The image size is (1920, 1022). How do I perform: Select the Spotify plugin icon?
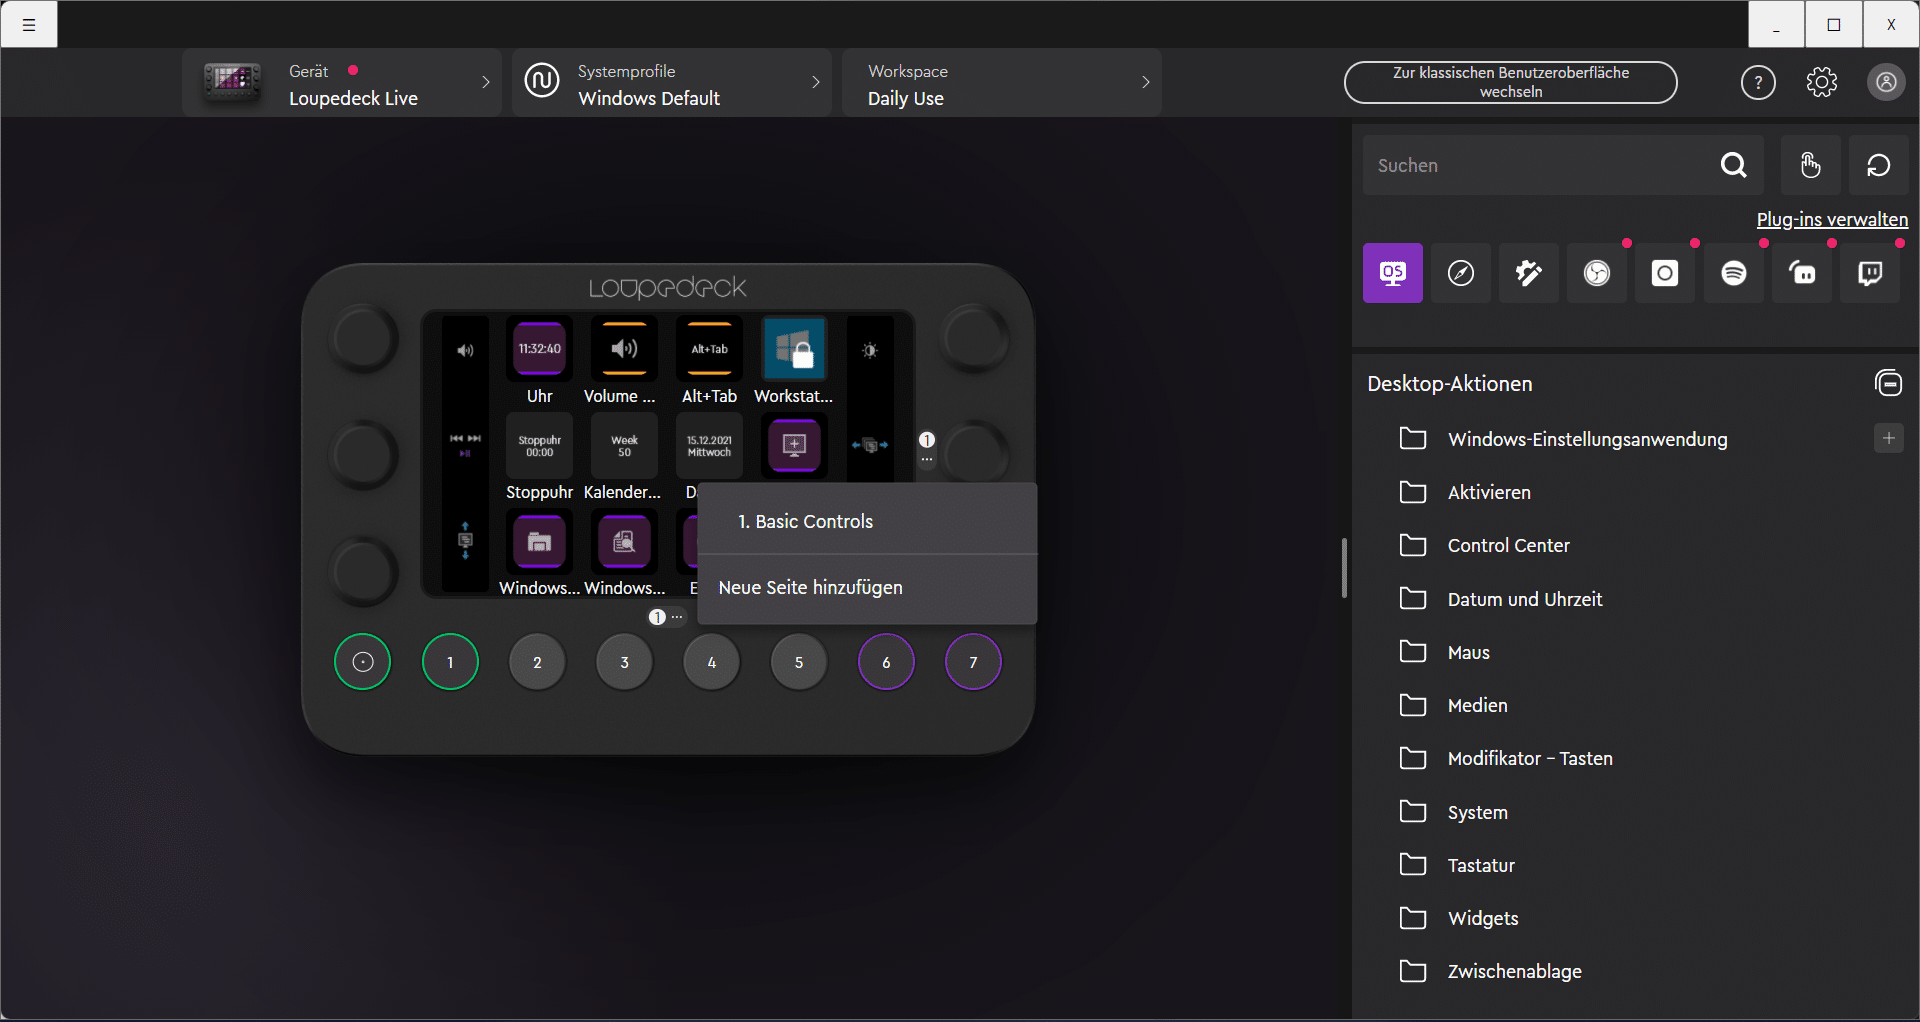1733,273
